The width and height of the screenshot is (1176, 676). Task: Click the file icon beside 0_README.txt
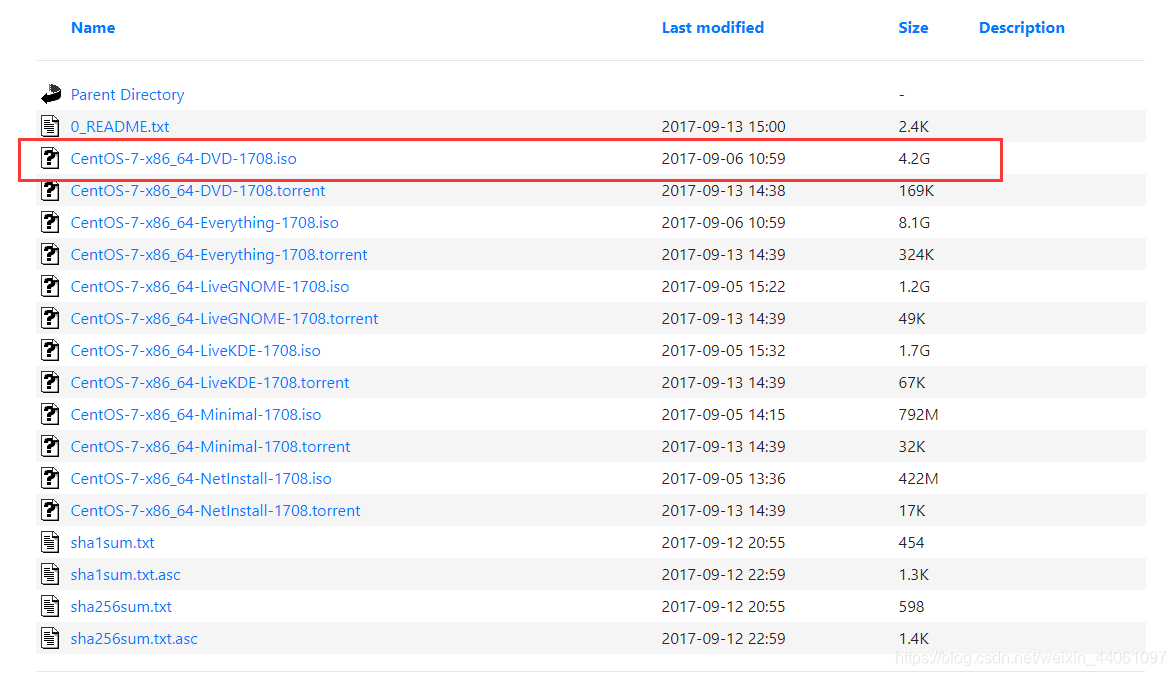(50, 126)
